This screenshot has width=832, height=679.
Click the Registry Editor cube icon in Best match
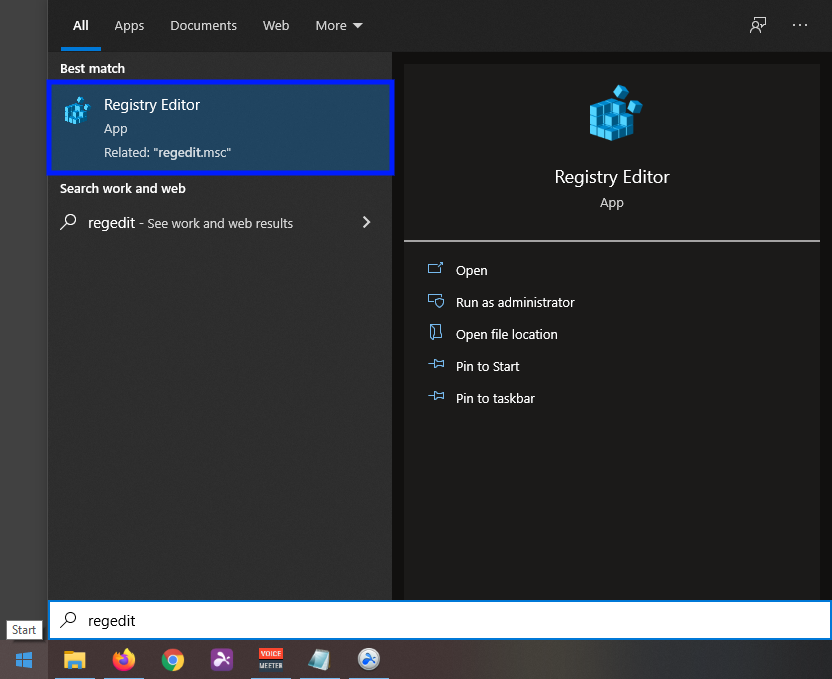[x=77, y=110]
